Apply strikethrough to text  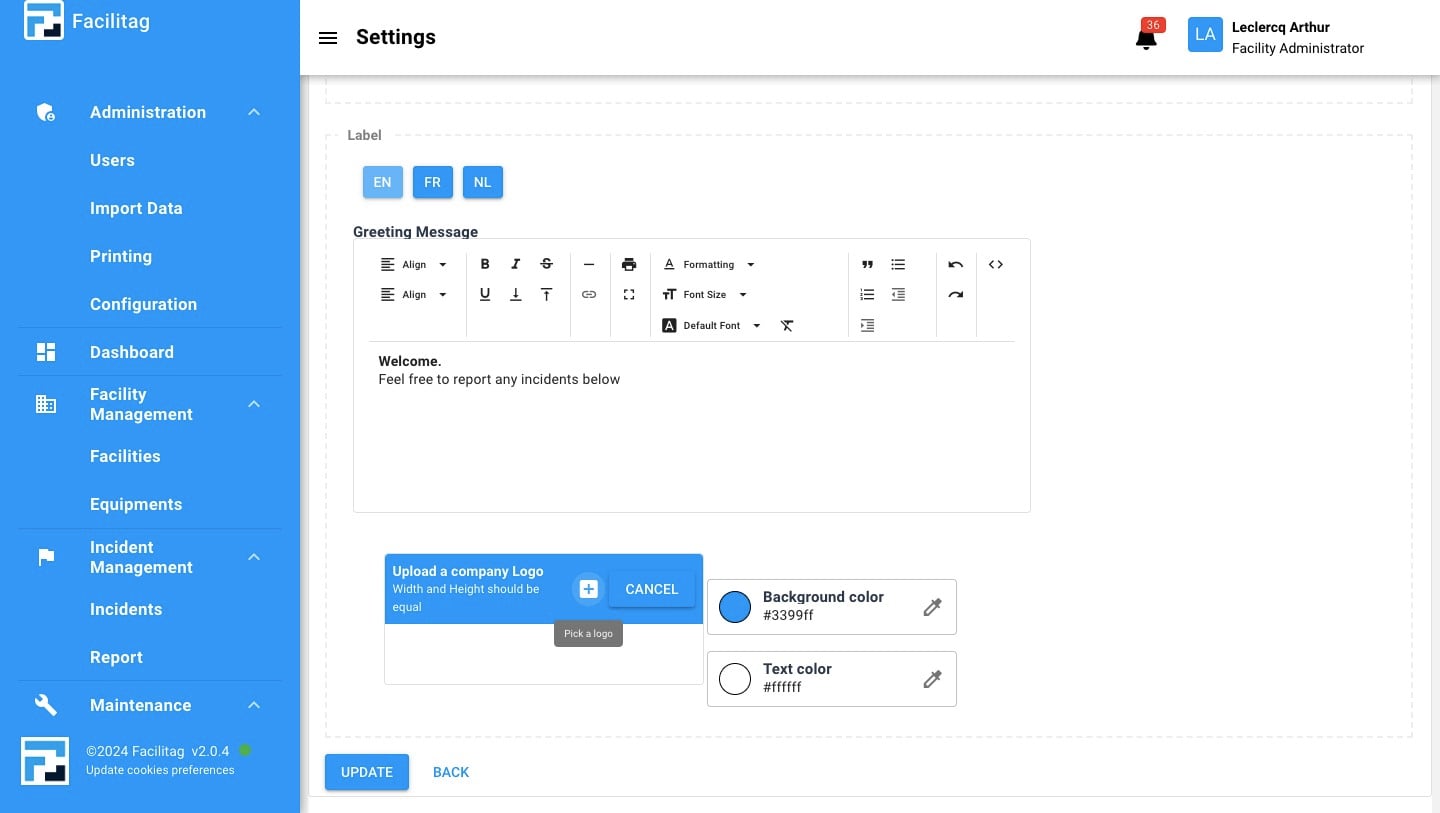(546, 264)
